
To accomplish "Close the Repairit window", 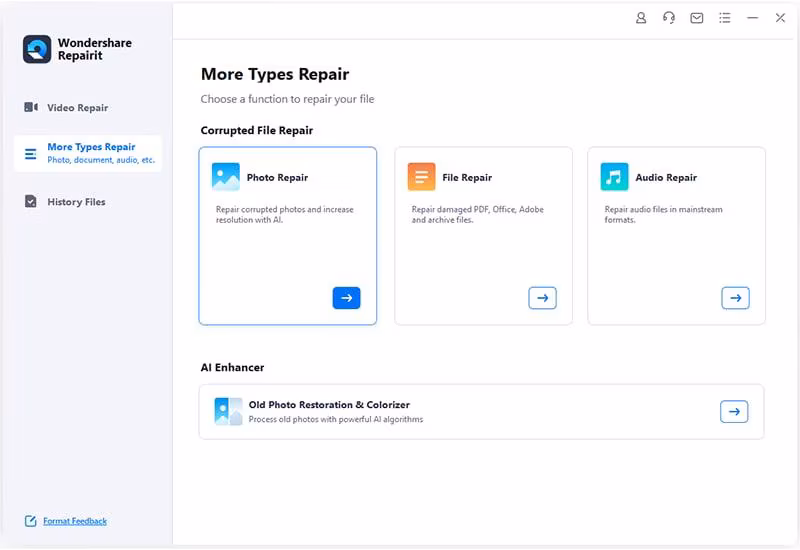I will pyautogui.click(x=780, y=18).
